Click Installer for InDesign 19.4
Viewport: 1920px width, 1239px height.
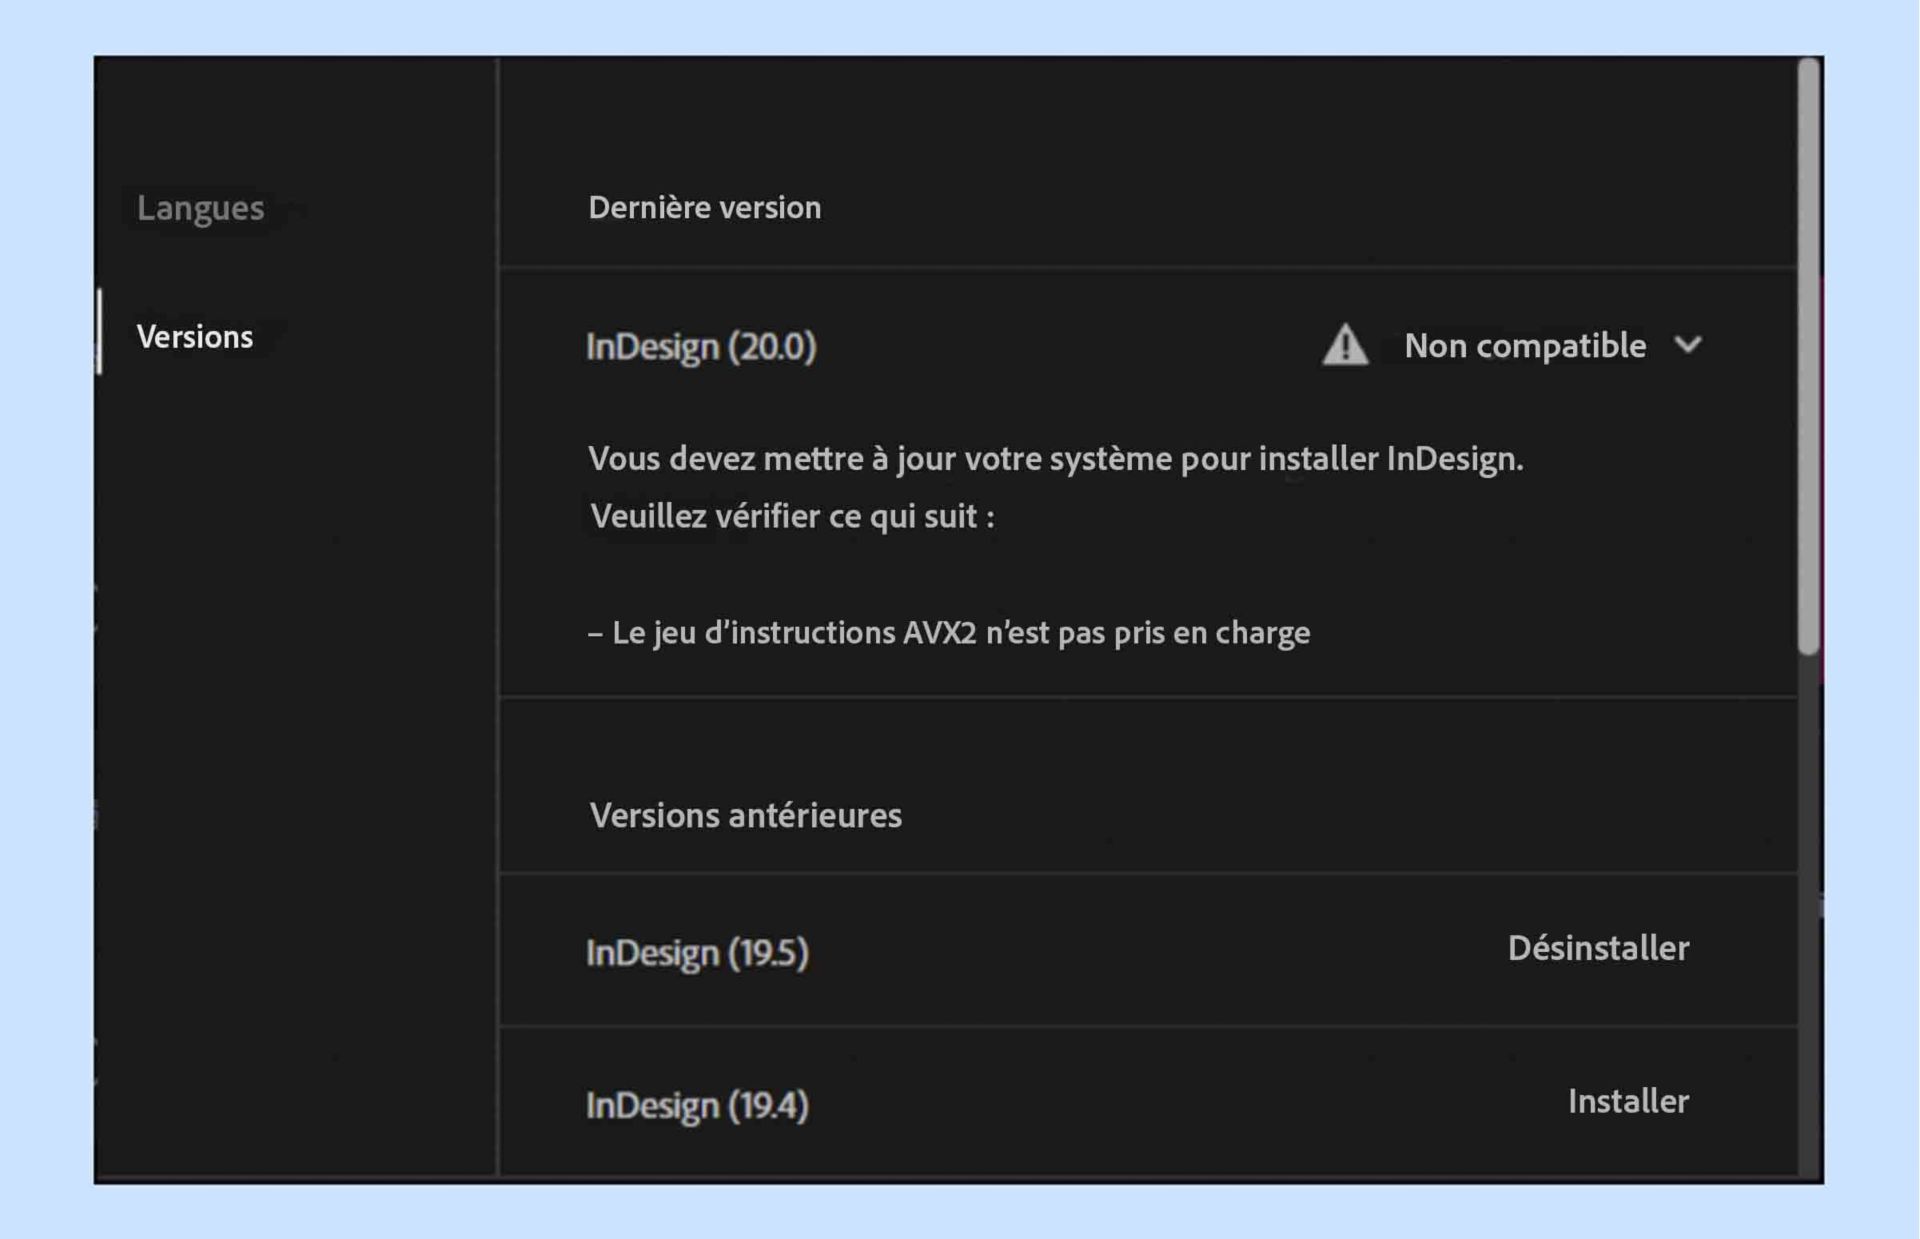(1627, 1101)
